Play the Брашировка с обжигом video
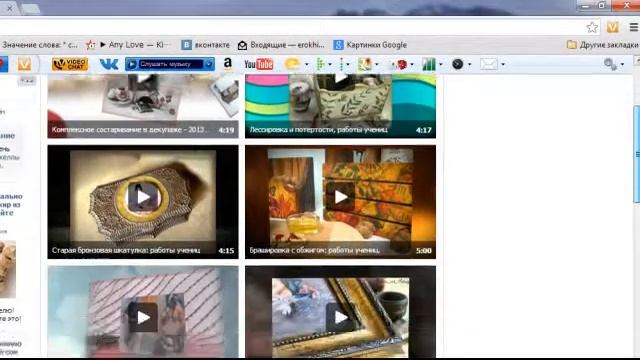The image size is (640, 360). coord(340,197)
